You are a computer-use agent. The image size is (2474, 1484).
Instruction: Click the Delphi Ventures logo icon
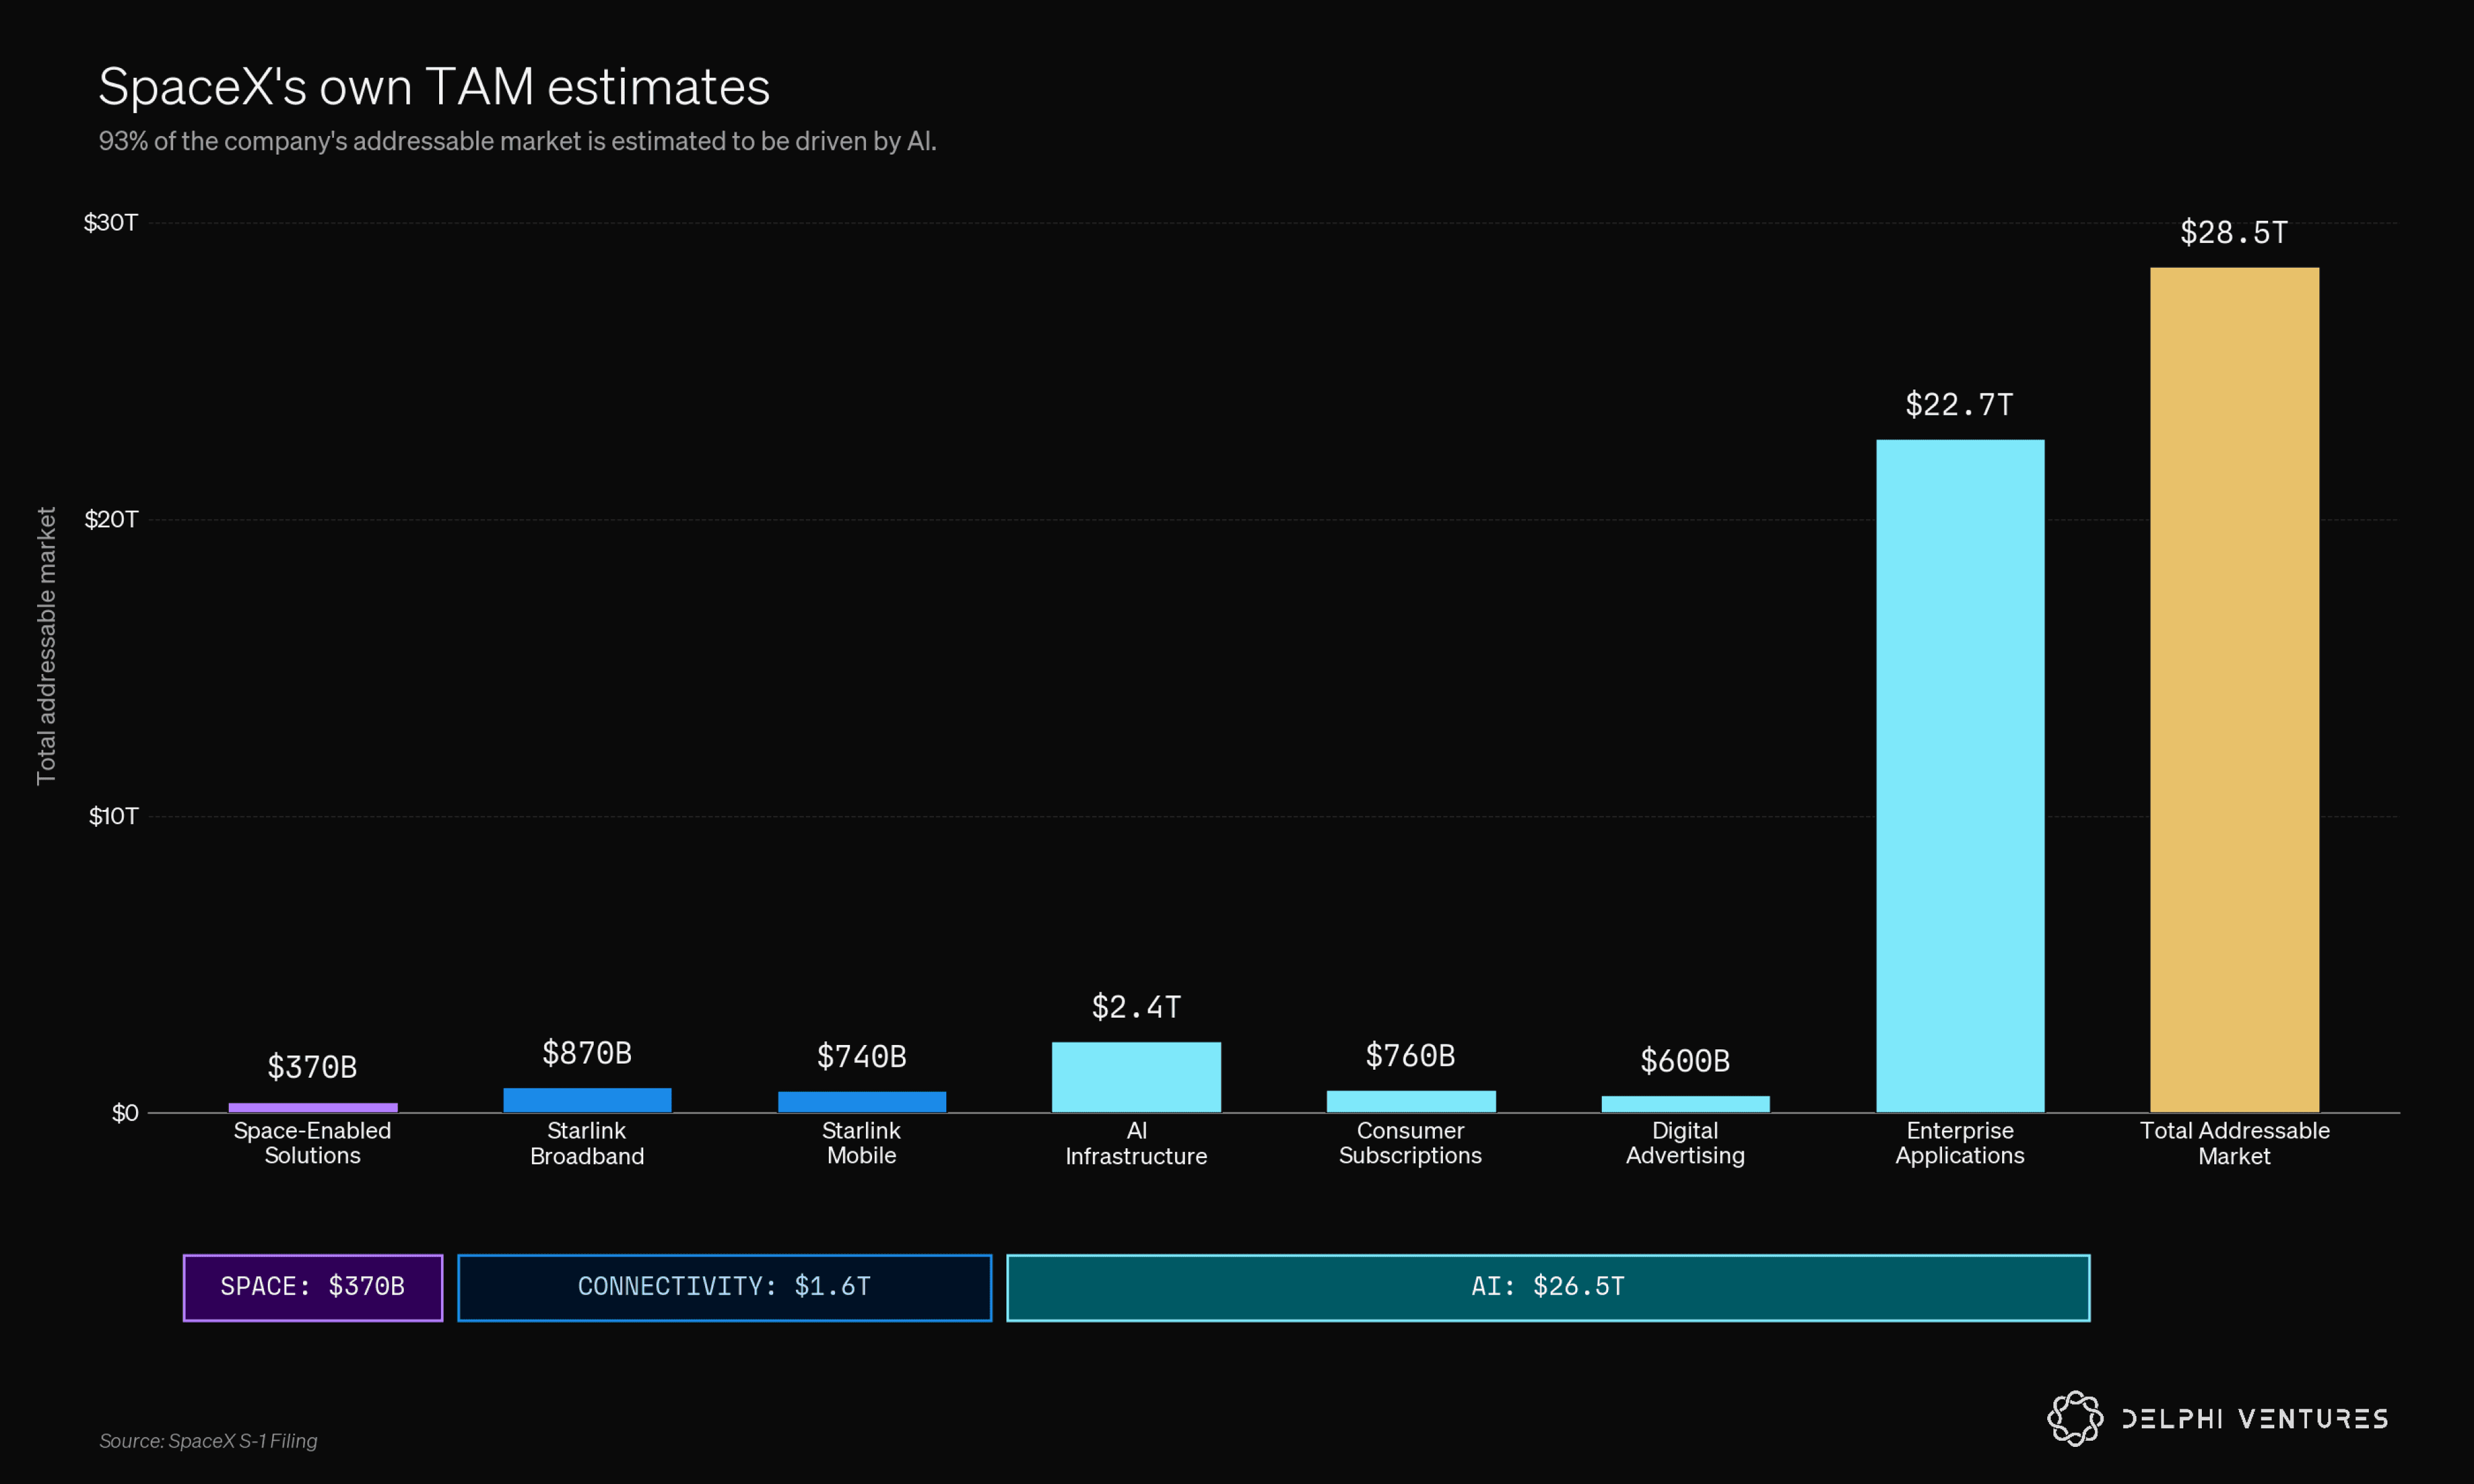point(2075,1418)
